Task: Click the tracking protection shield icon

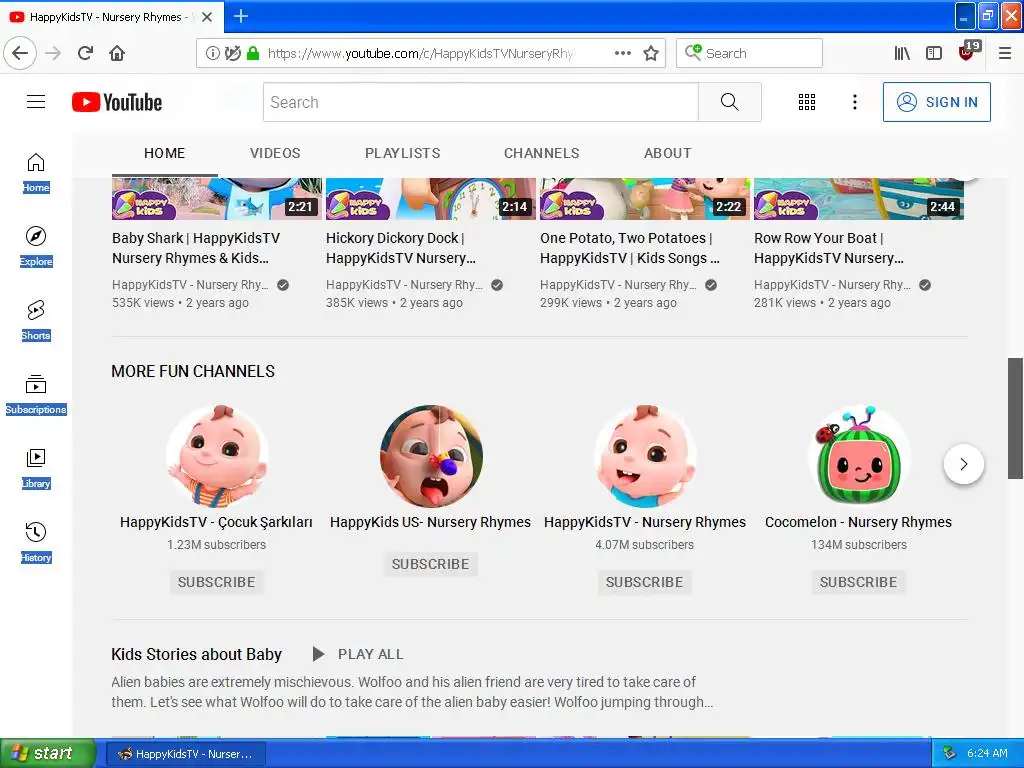Action: [x=232, y=53]
